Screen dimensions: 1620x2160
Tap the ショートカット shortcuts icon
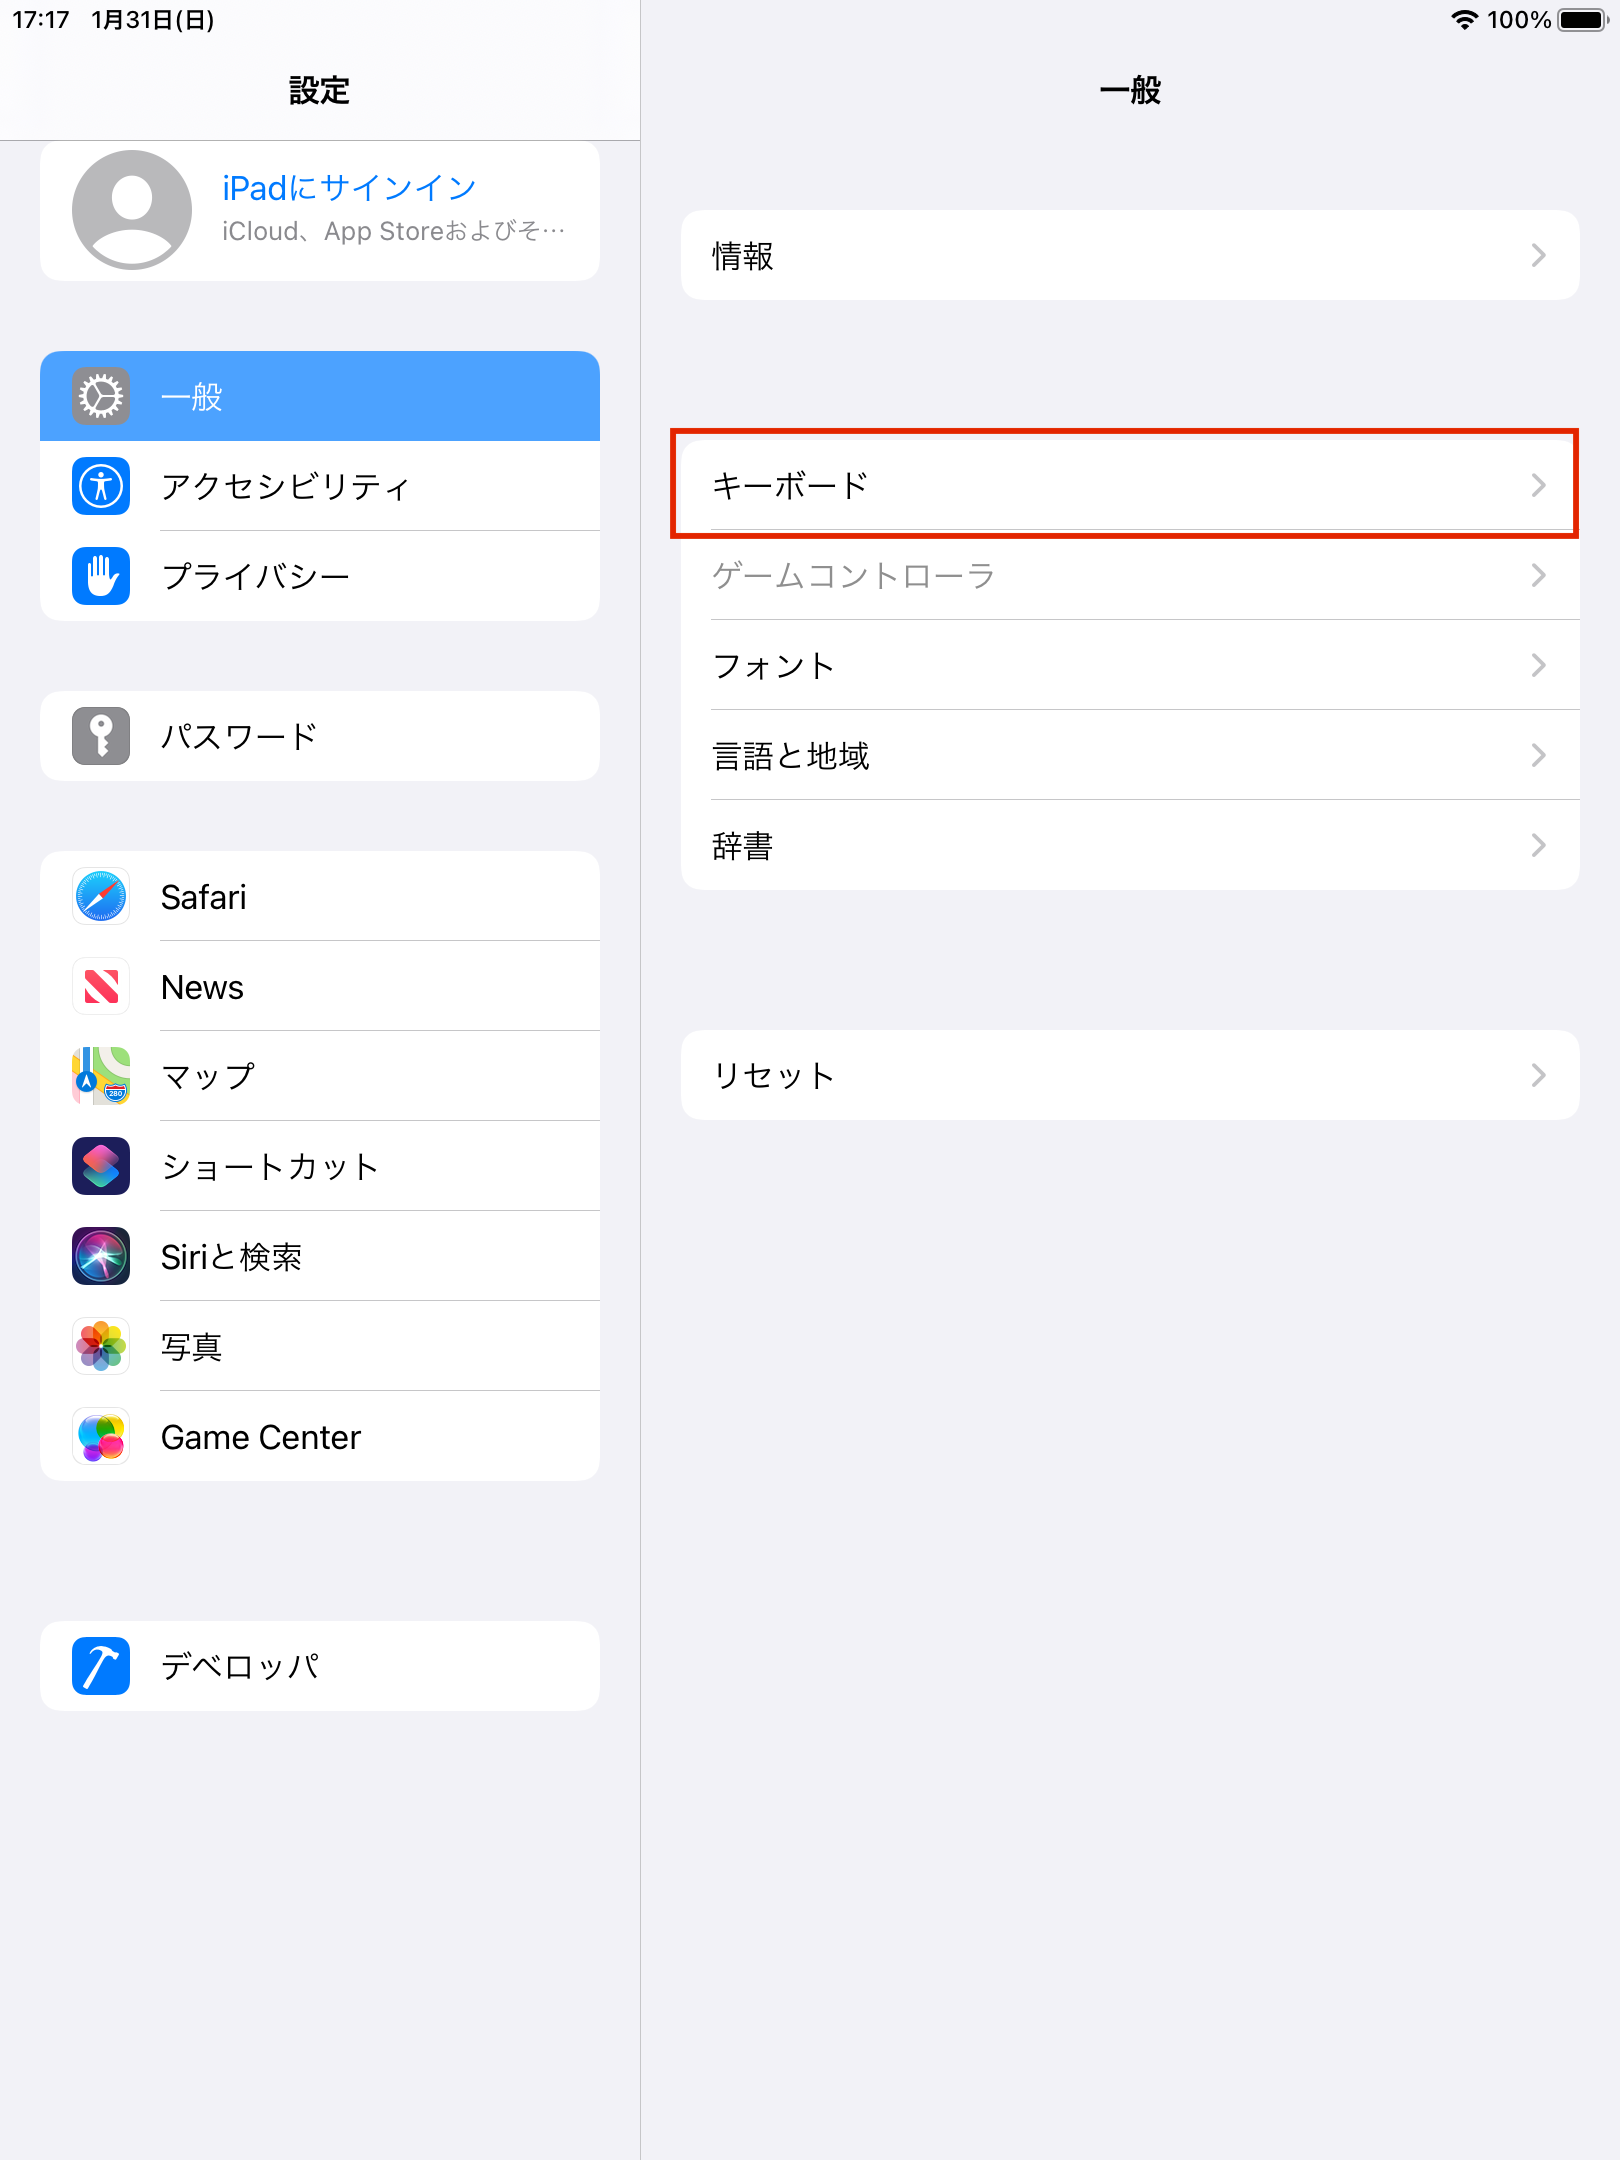pyautogui.click(x=101, y=1166)
